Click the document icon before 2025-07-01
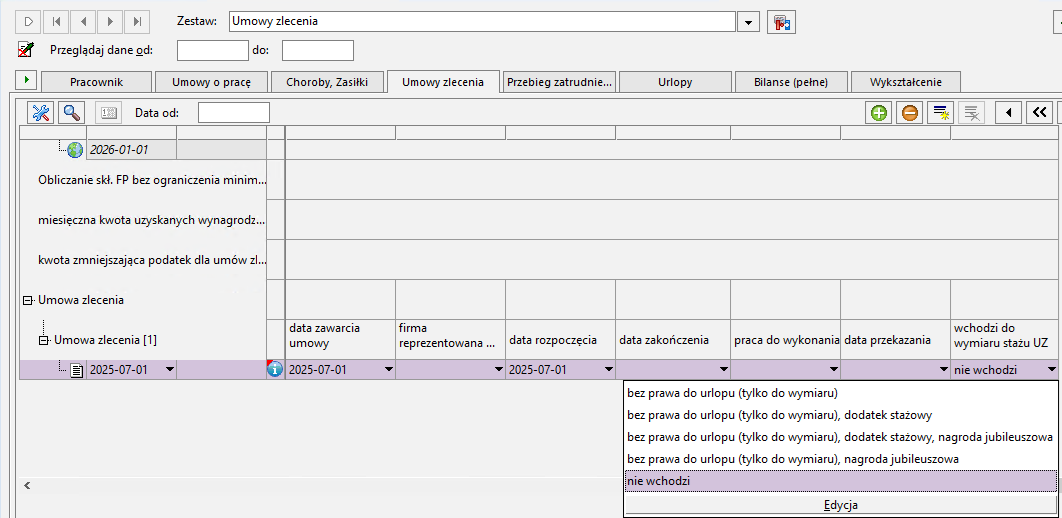Screen dimensions: 1062x518 (x=77, y=370)
